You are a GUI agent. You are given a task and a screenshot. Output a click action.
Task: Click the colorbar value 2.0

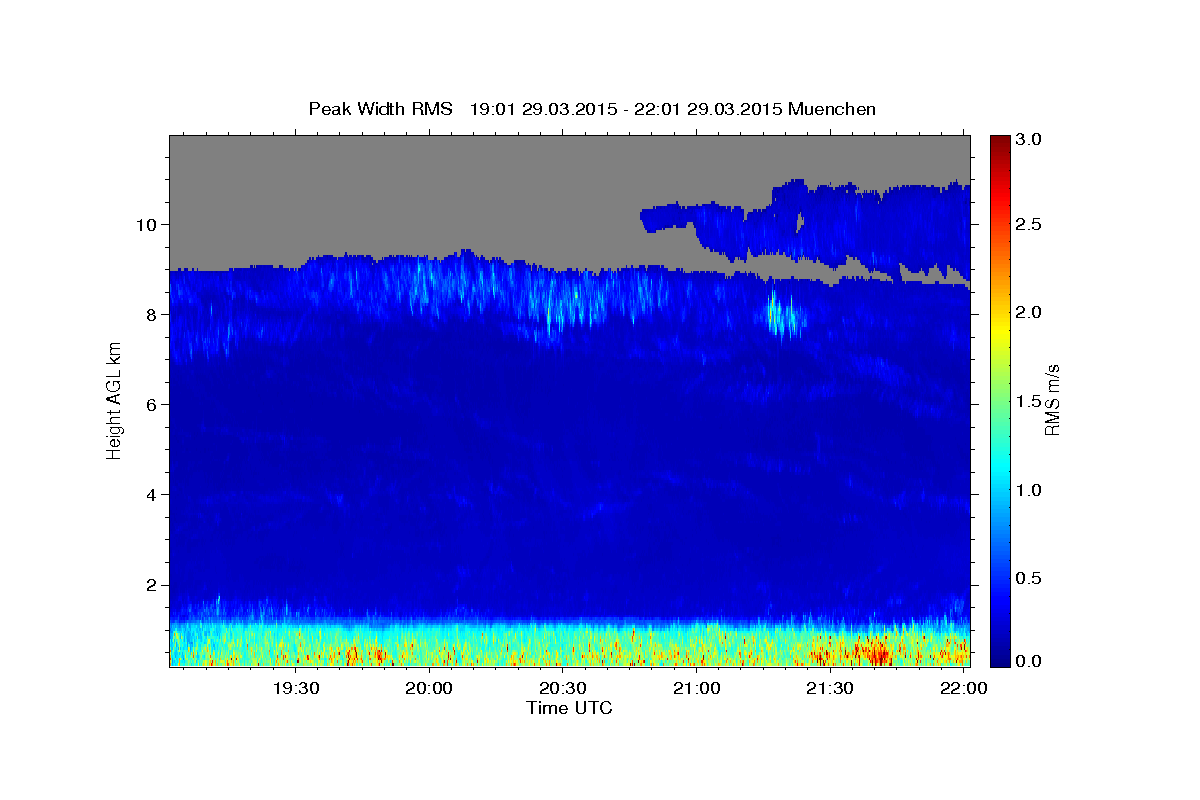point(1030,313)
